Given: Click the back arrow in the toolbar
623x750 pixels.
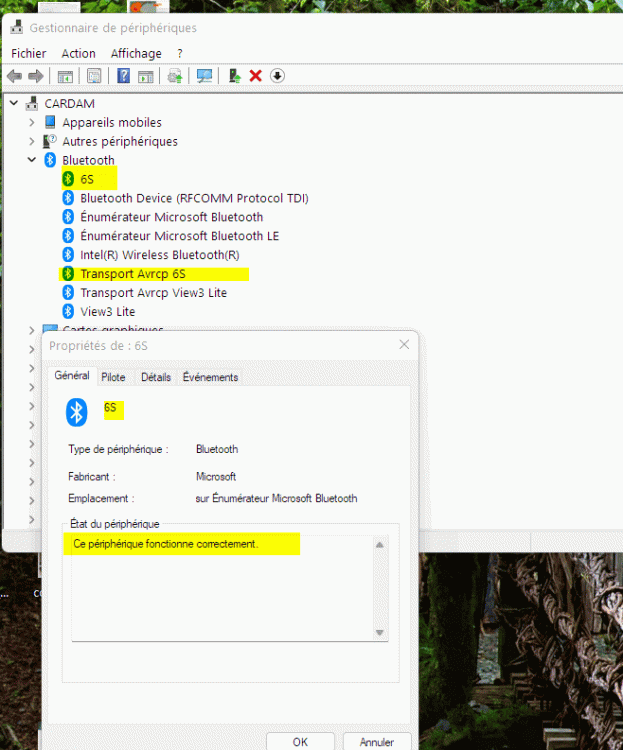Looking at the screenshot, I should click(14, 76).
